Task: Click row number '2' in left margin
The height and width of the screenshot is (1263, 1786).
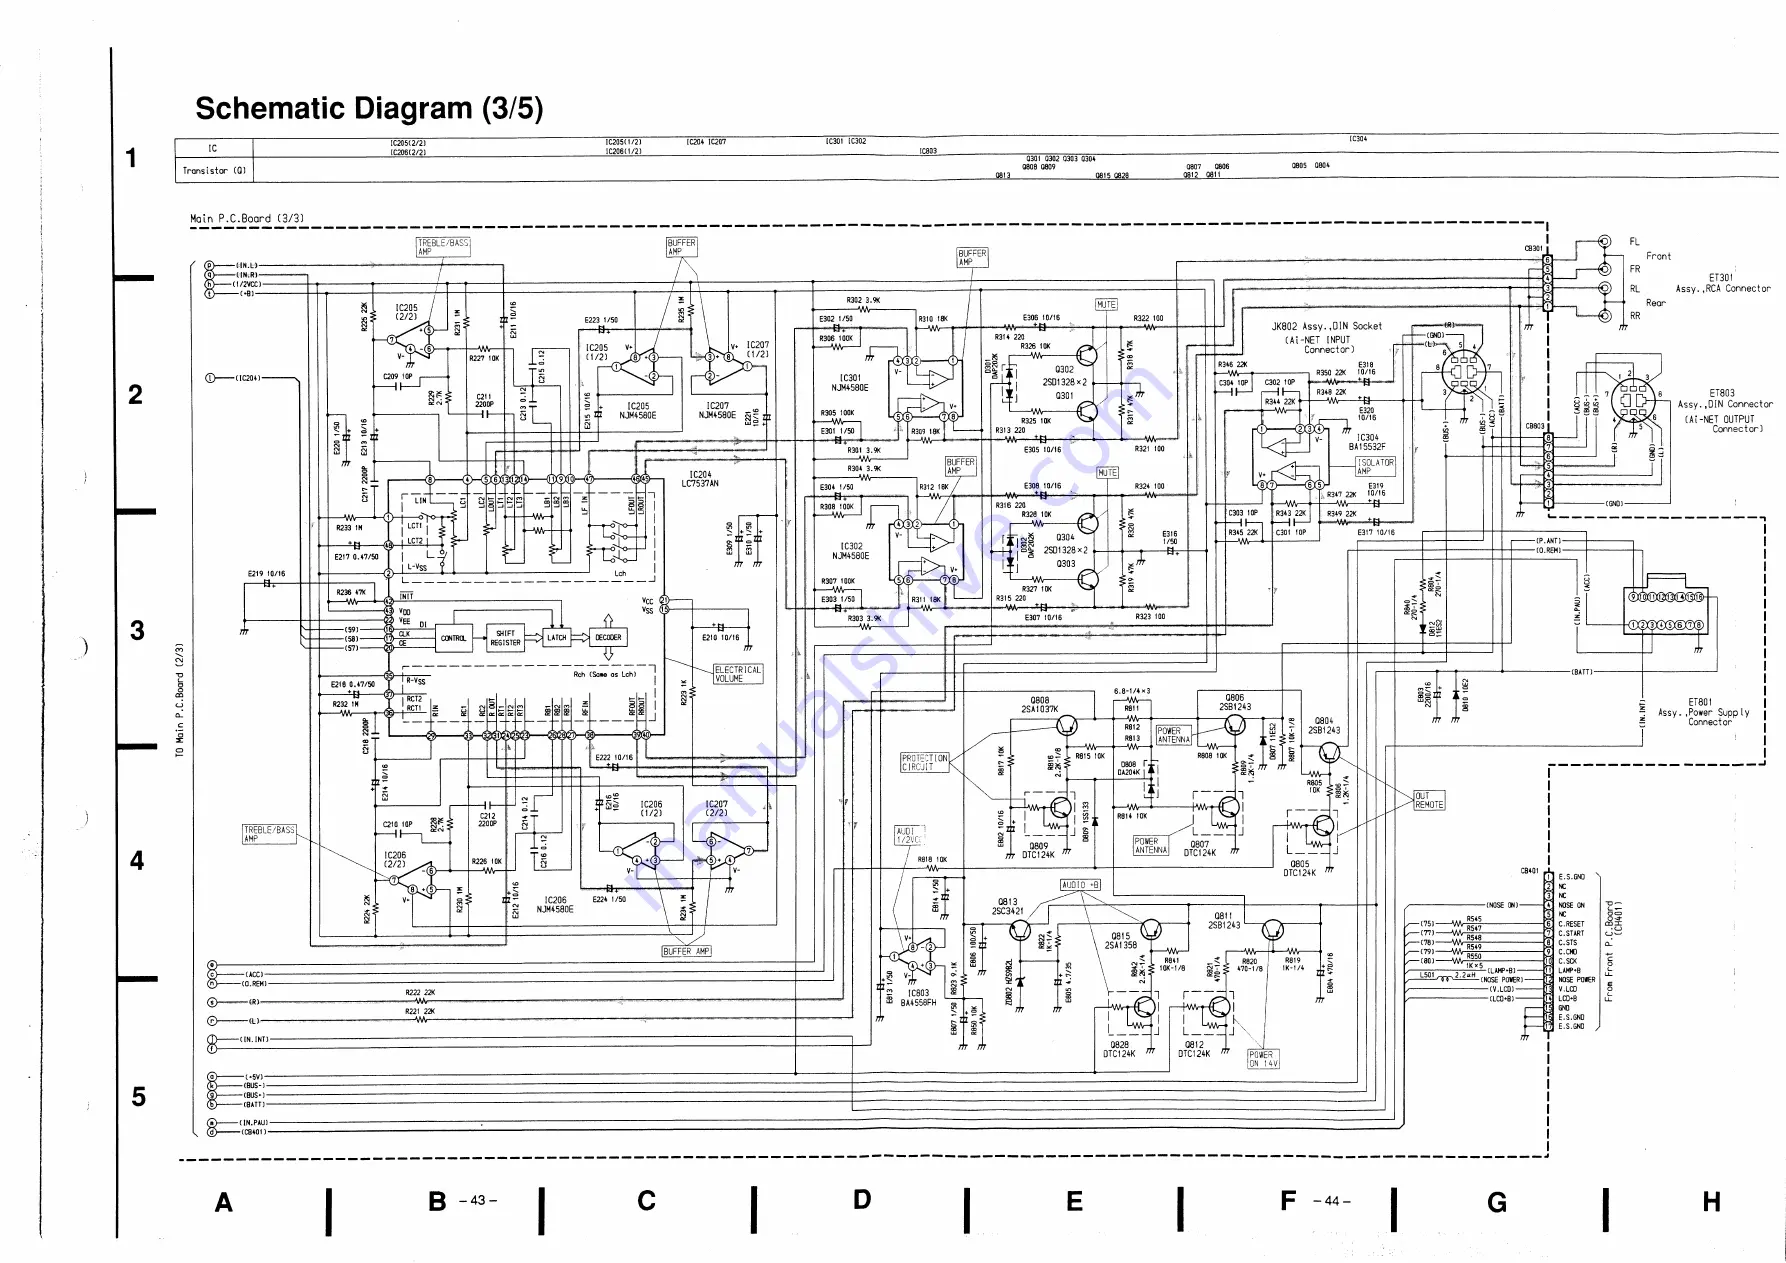Action: coord(136,395)
